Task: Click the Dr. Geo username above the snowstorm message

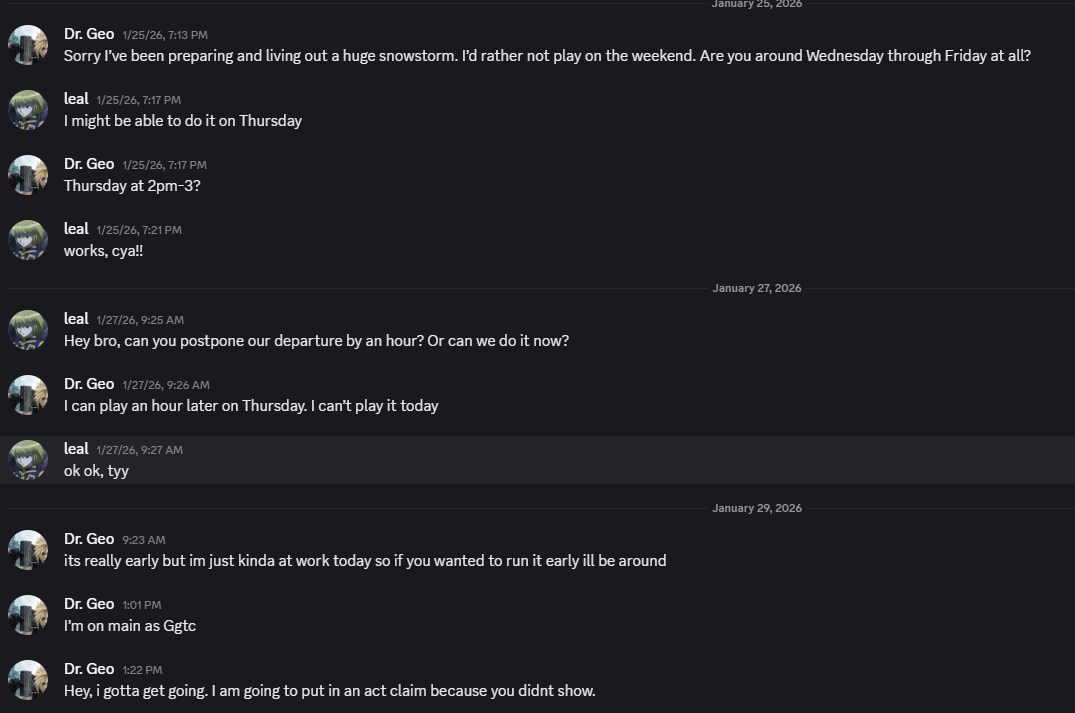Action: coord(89,34)
